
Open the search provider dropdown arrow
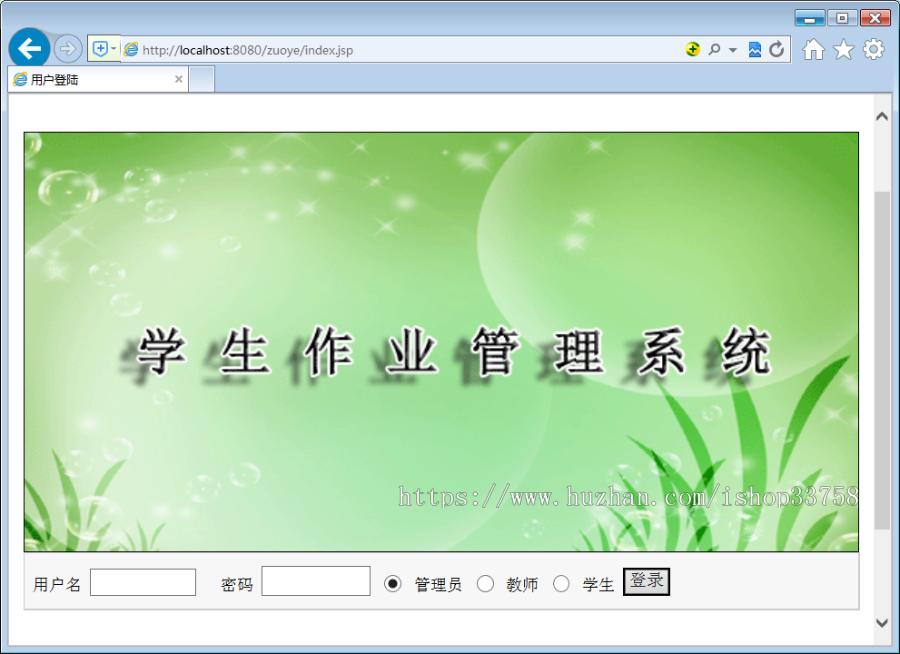(732, 49)
